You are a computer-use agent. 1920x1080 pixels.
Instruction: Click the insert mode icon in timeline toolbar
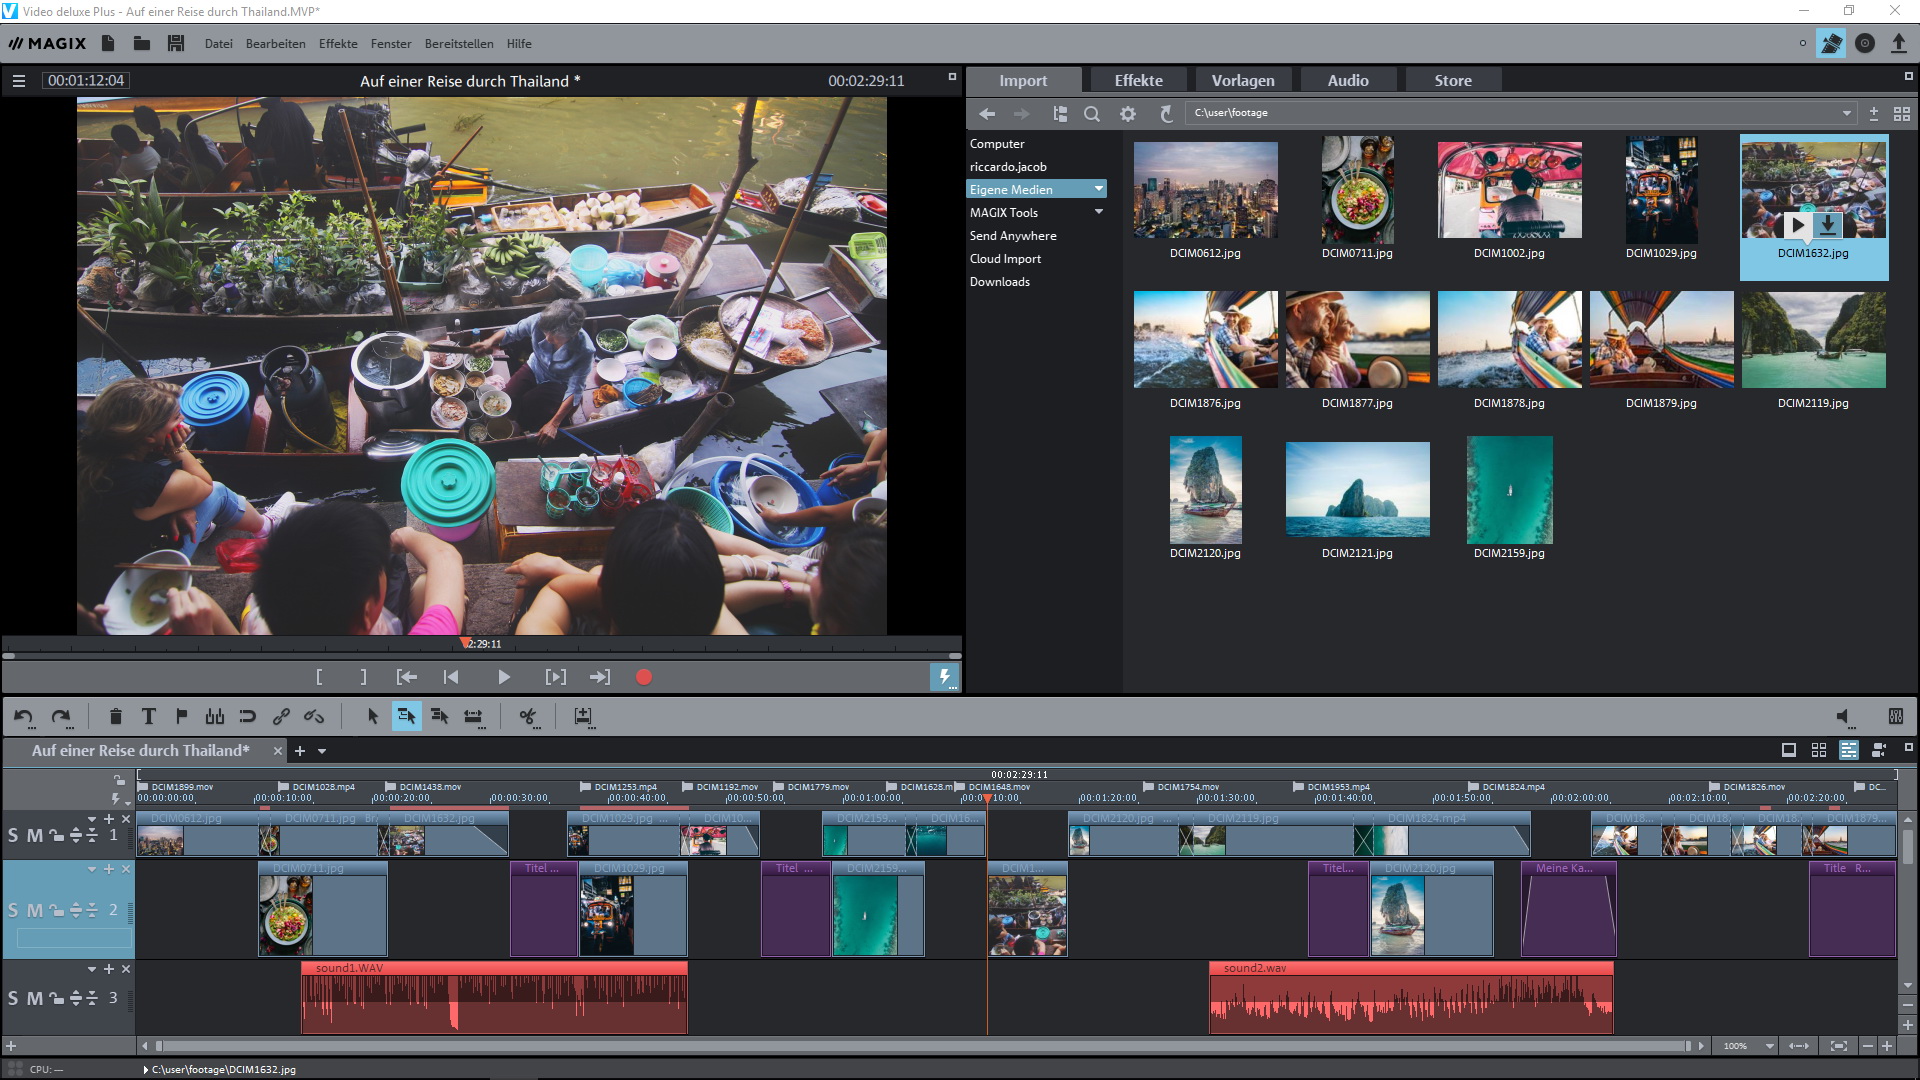pos(583,716)
